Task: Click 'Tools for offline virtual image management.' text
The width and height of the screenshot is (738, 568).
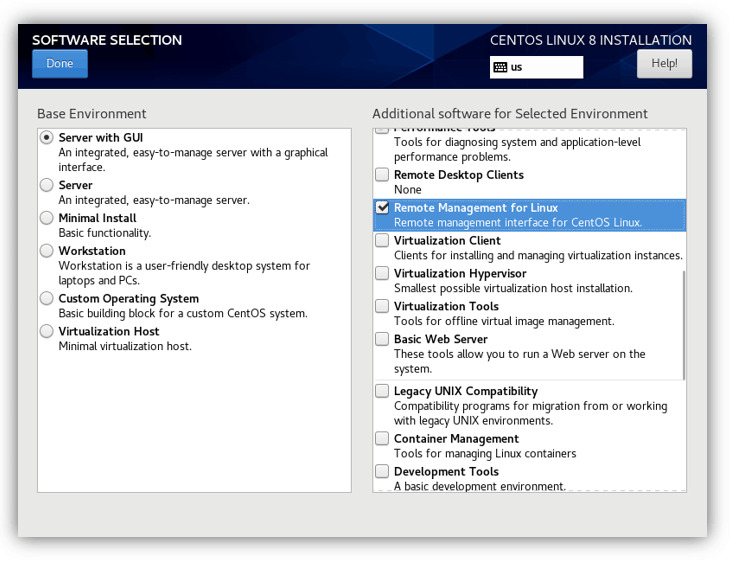Action: click(504, 321)
